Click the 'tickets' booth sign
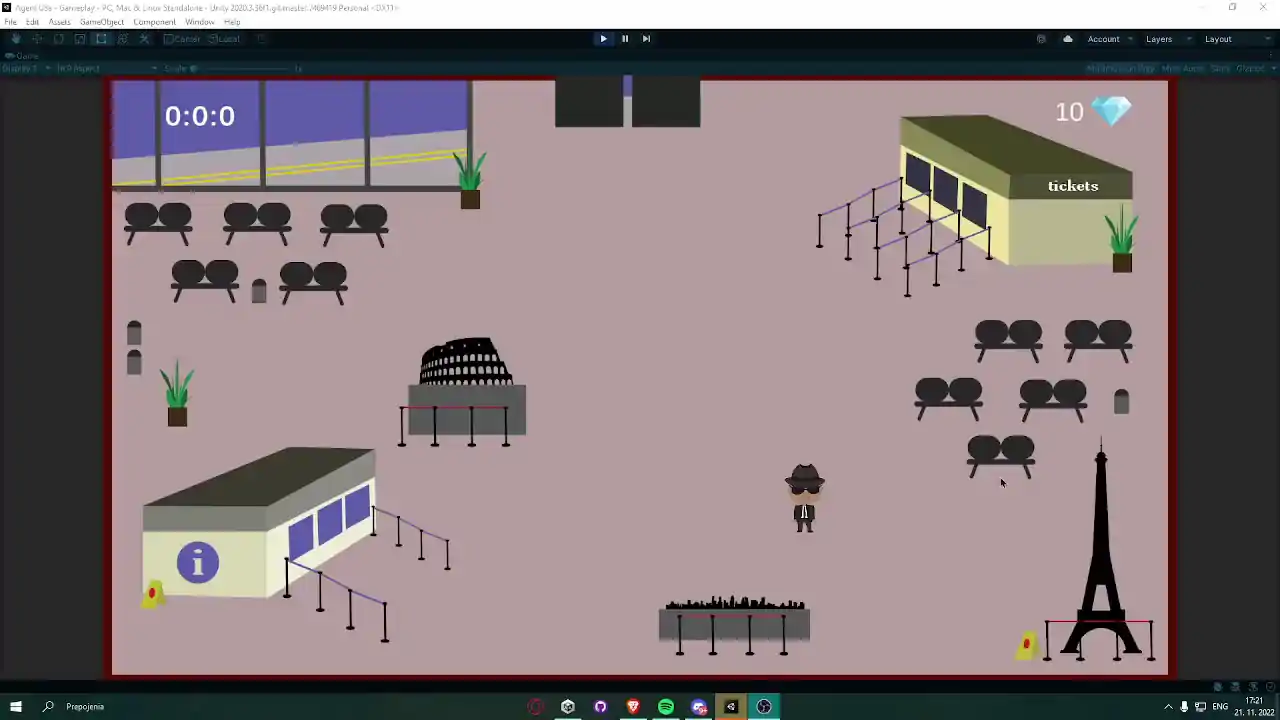Viewport: 1280px width, 720px height. (1073, 186)
